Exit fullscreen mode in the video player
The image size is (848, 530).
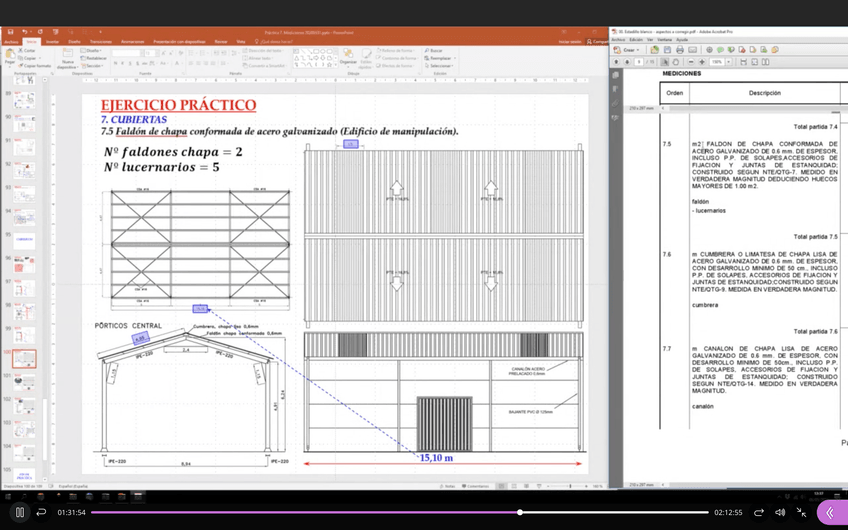tap(801, 512)
